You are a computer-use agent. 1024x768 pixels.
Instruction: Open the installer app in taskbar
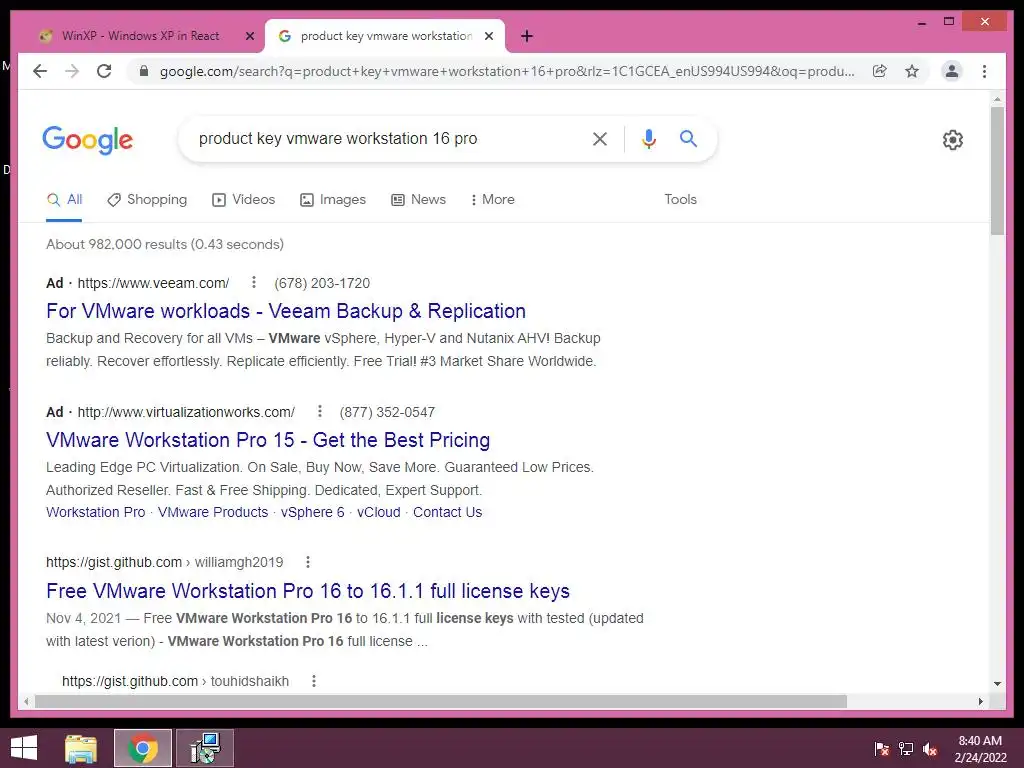[x=205, y=748]
